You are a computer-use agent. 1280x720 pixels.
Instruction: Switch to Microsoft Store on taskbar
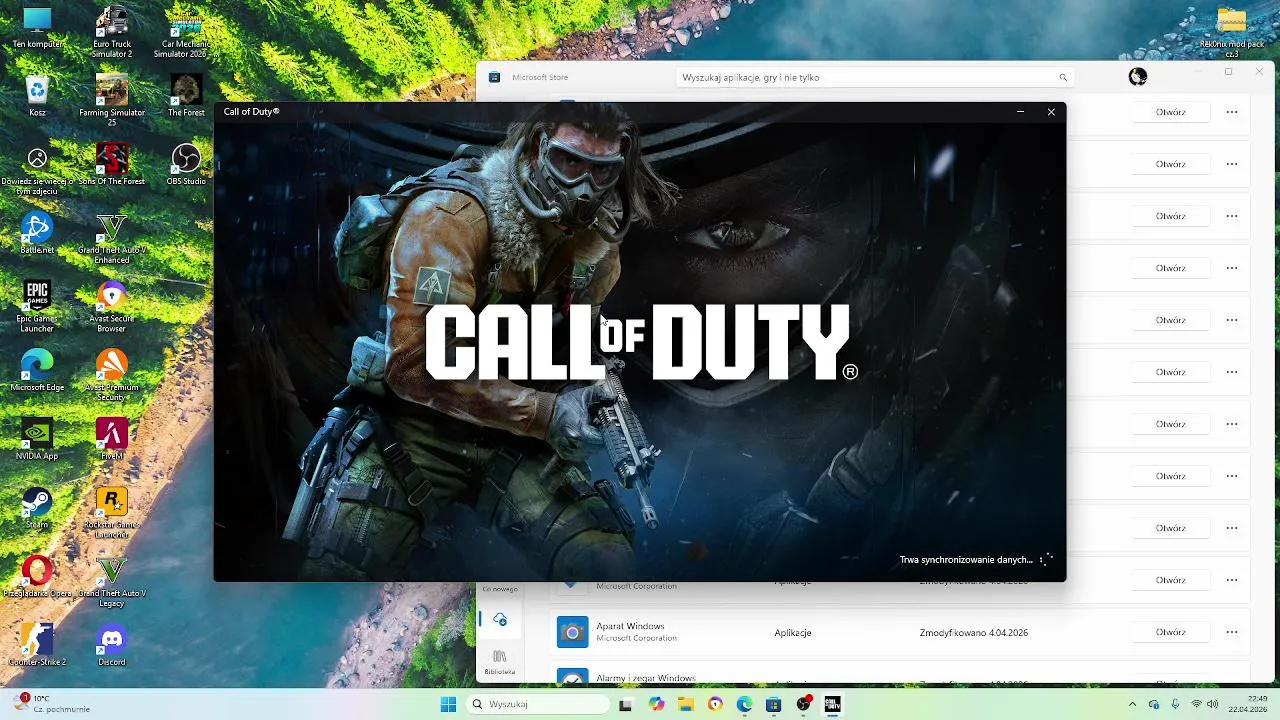coord(773,704)
